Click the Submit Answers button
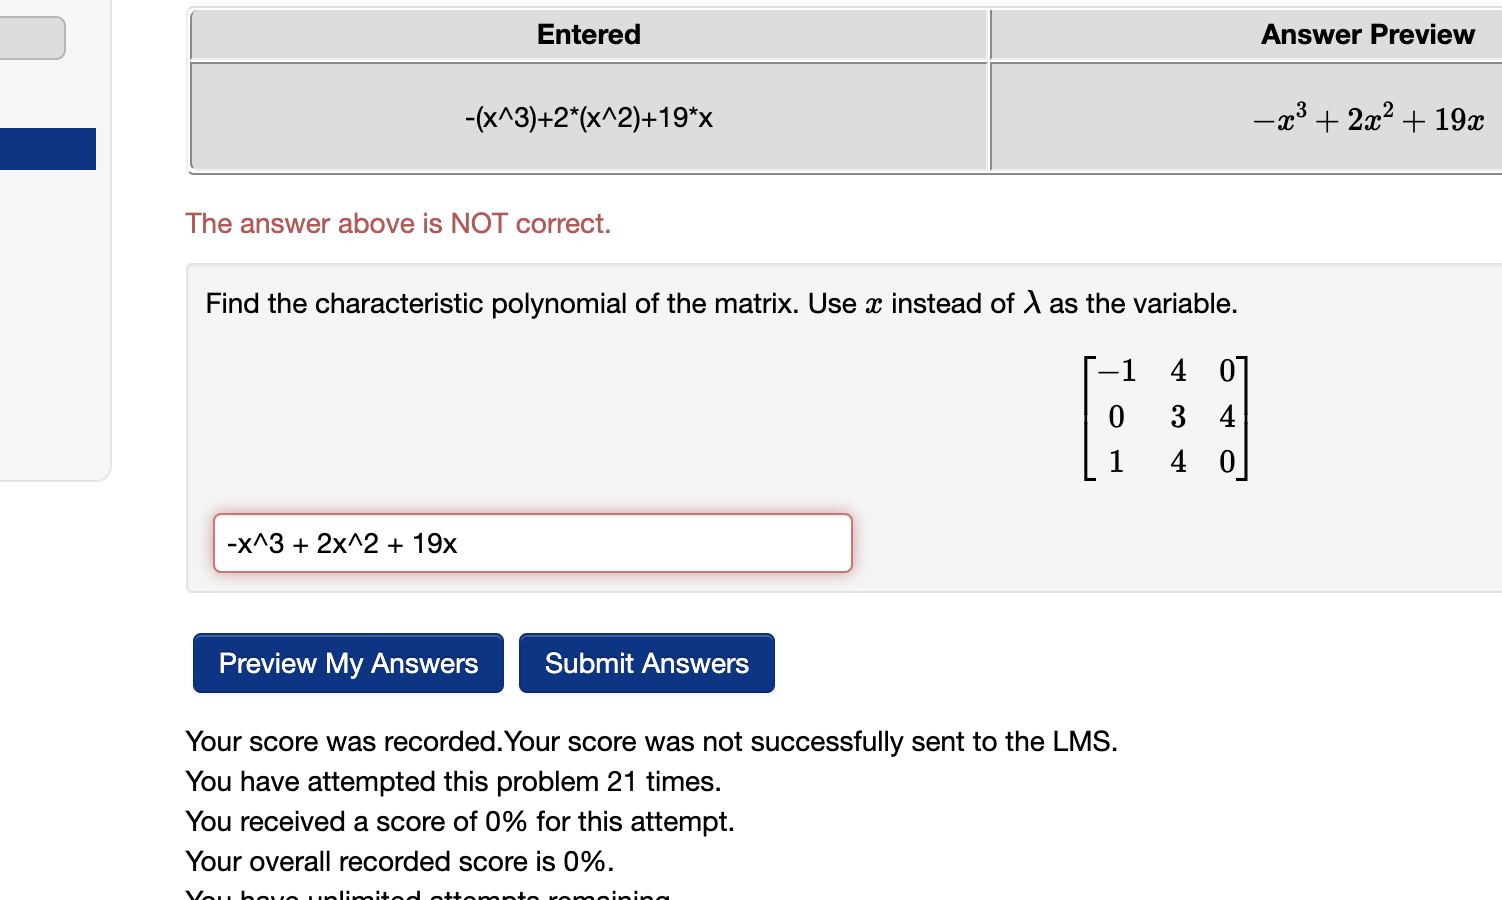 coord(645,663)
